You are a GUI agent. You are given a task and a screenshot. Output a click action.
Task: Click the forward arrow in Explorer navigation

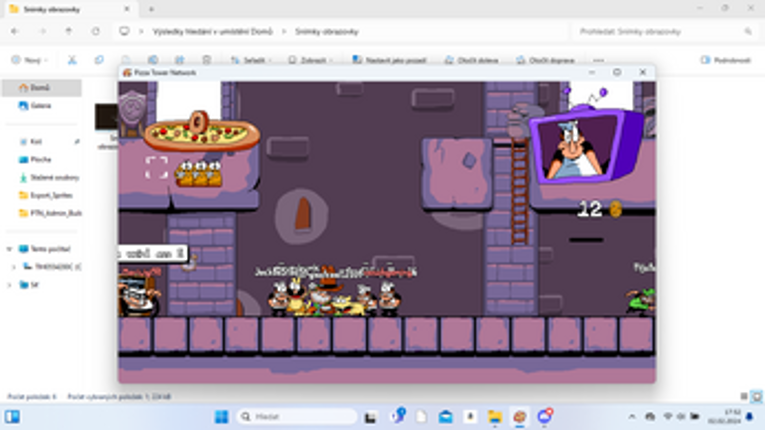[42, 31]
